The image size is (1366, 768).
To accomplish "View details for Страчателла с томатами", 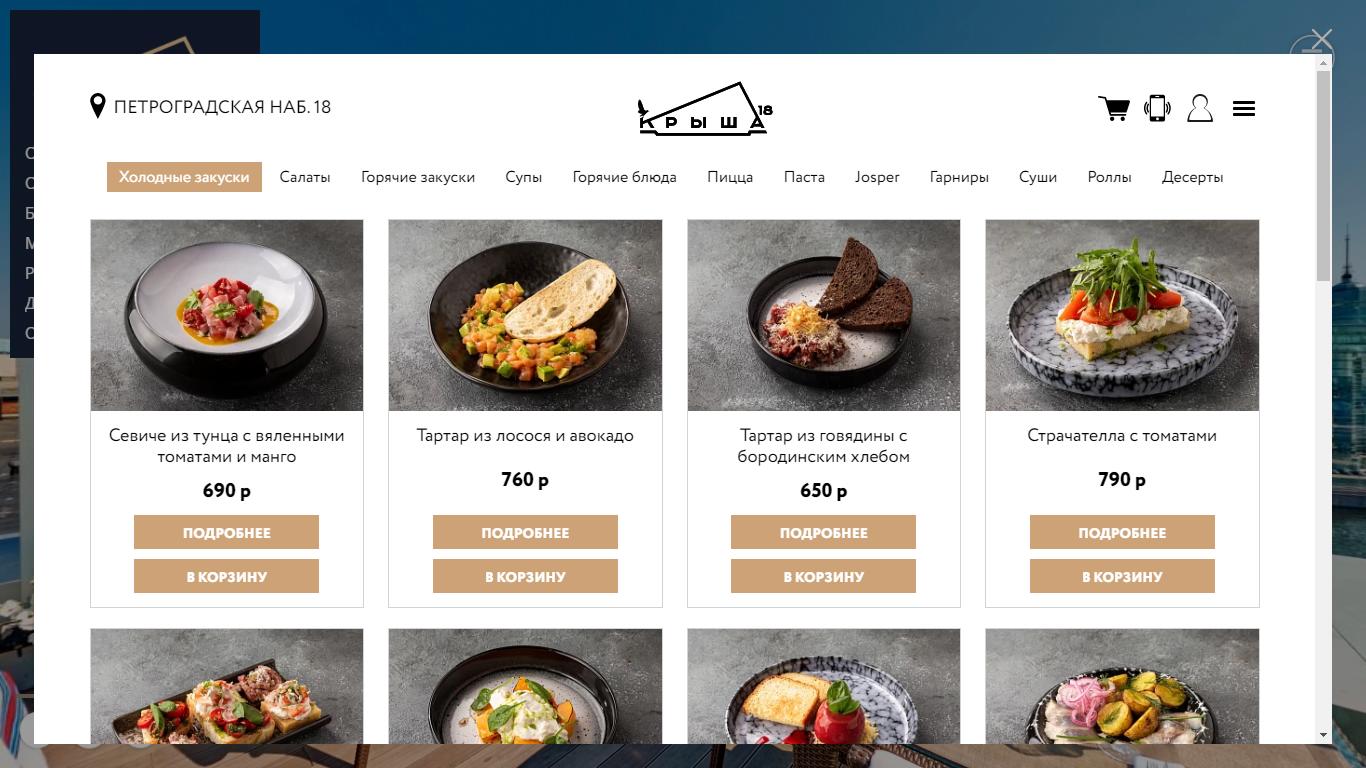I will (x=1122, y=532).
